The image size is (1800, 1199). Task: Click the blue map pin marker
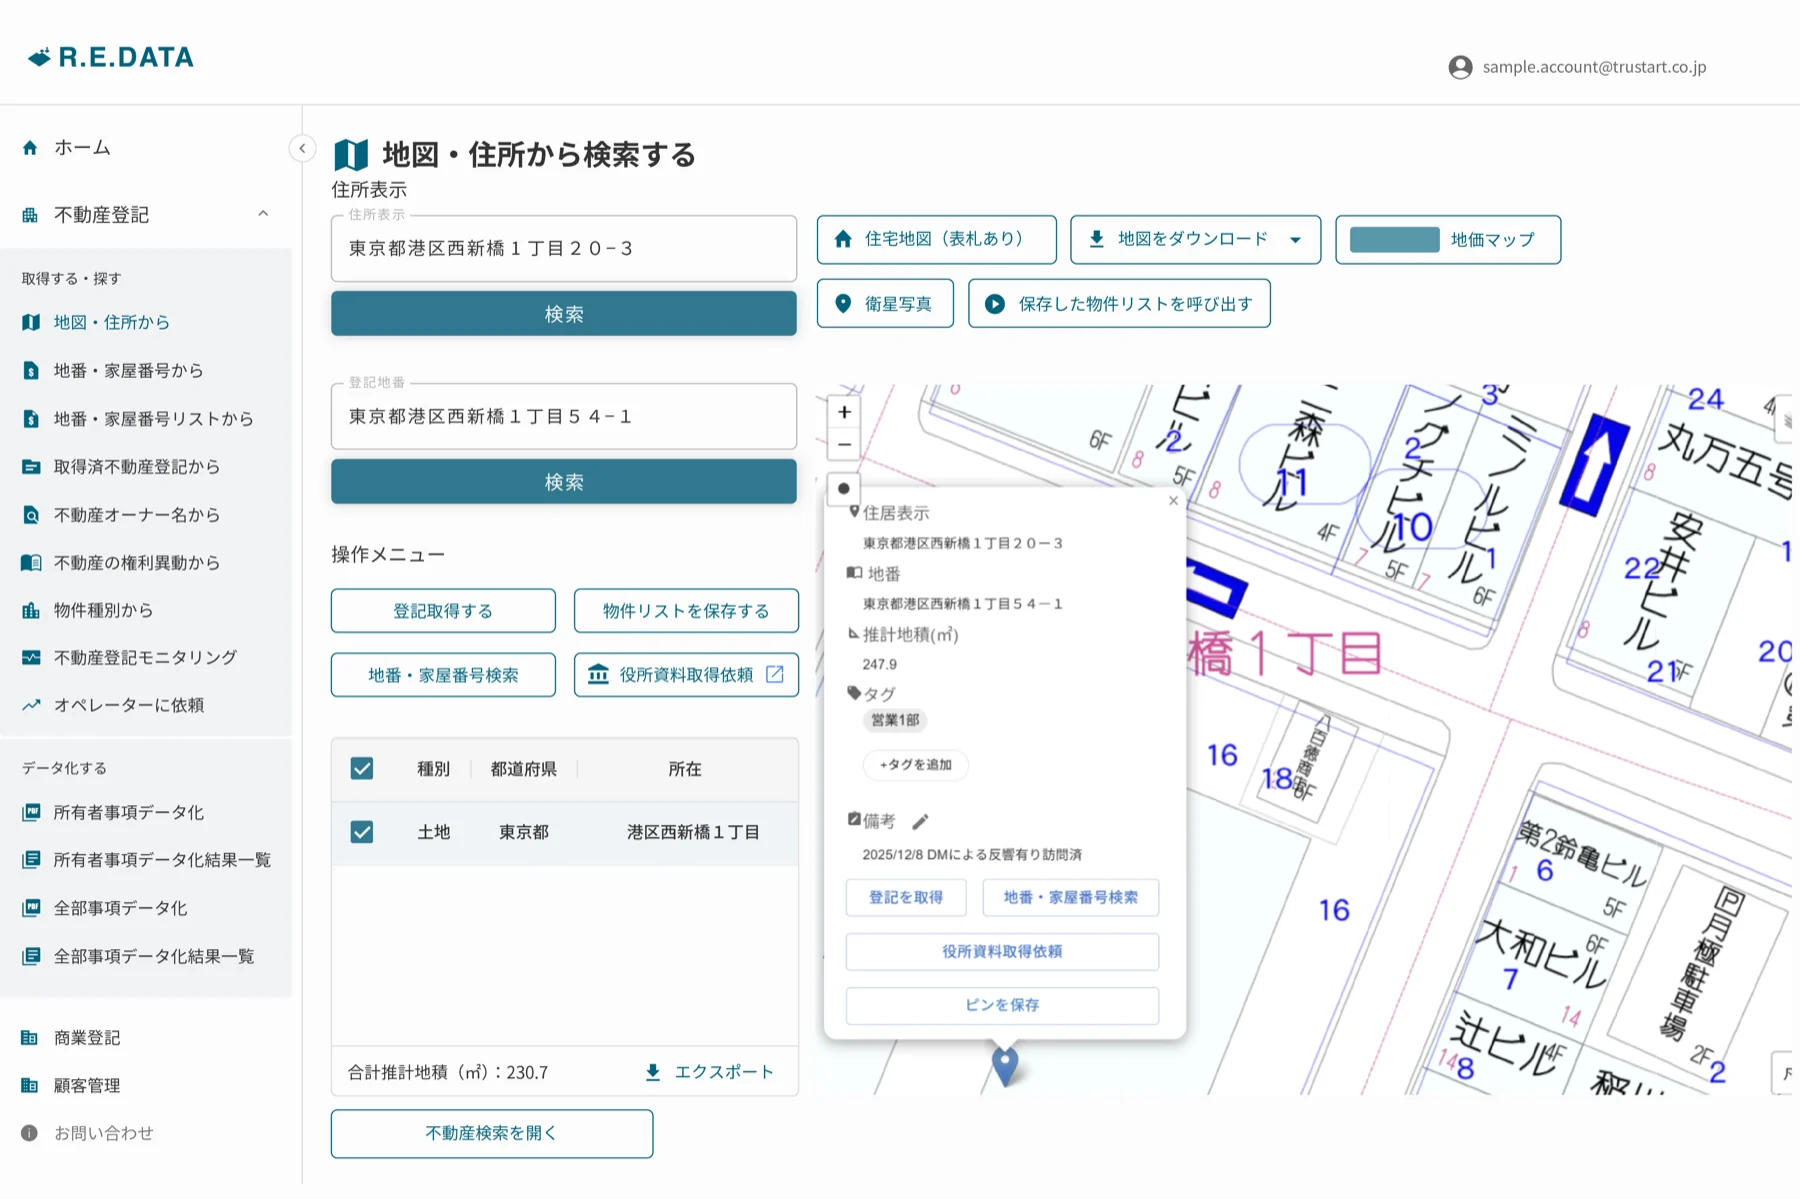1005,1066
